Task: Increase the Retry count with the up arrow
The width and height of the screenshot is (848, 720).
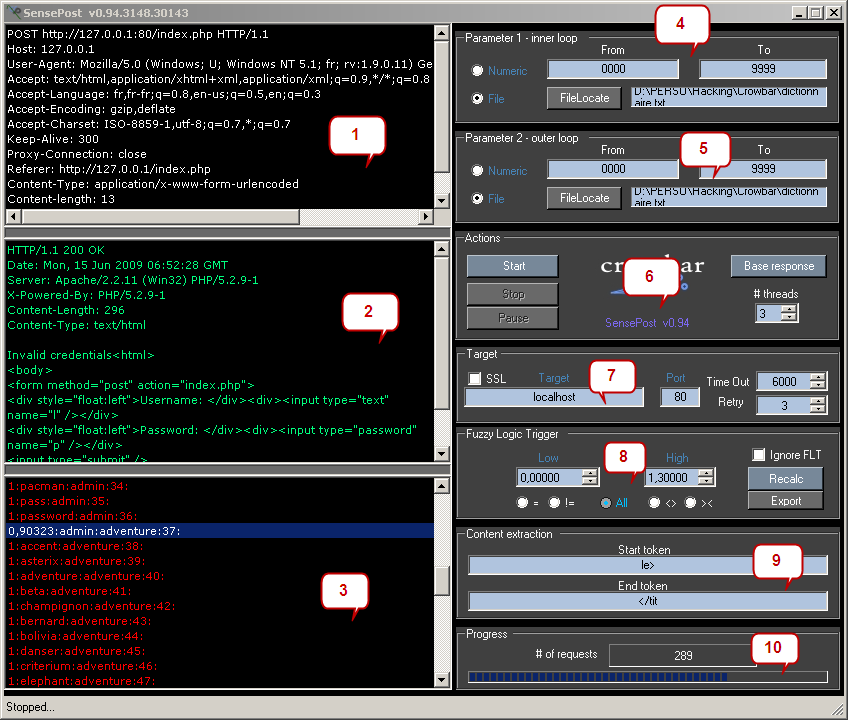Action: click(818, 400)
